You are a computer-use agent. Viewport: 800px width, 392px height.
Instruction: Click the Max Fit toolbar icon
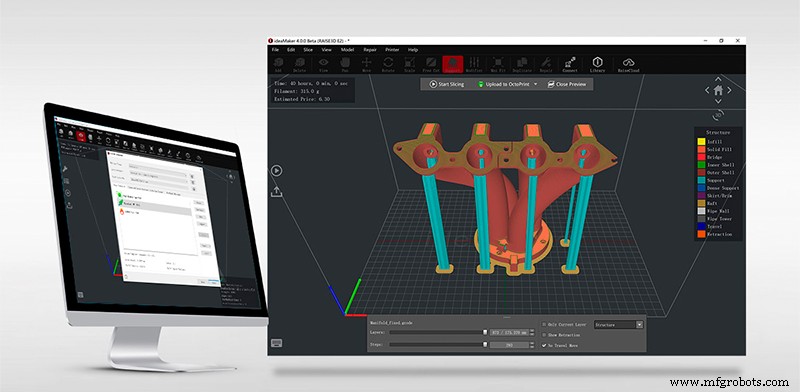point(498,64)
